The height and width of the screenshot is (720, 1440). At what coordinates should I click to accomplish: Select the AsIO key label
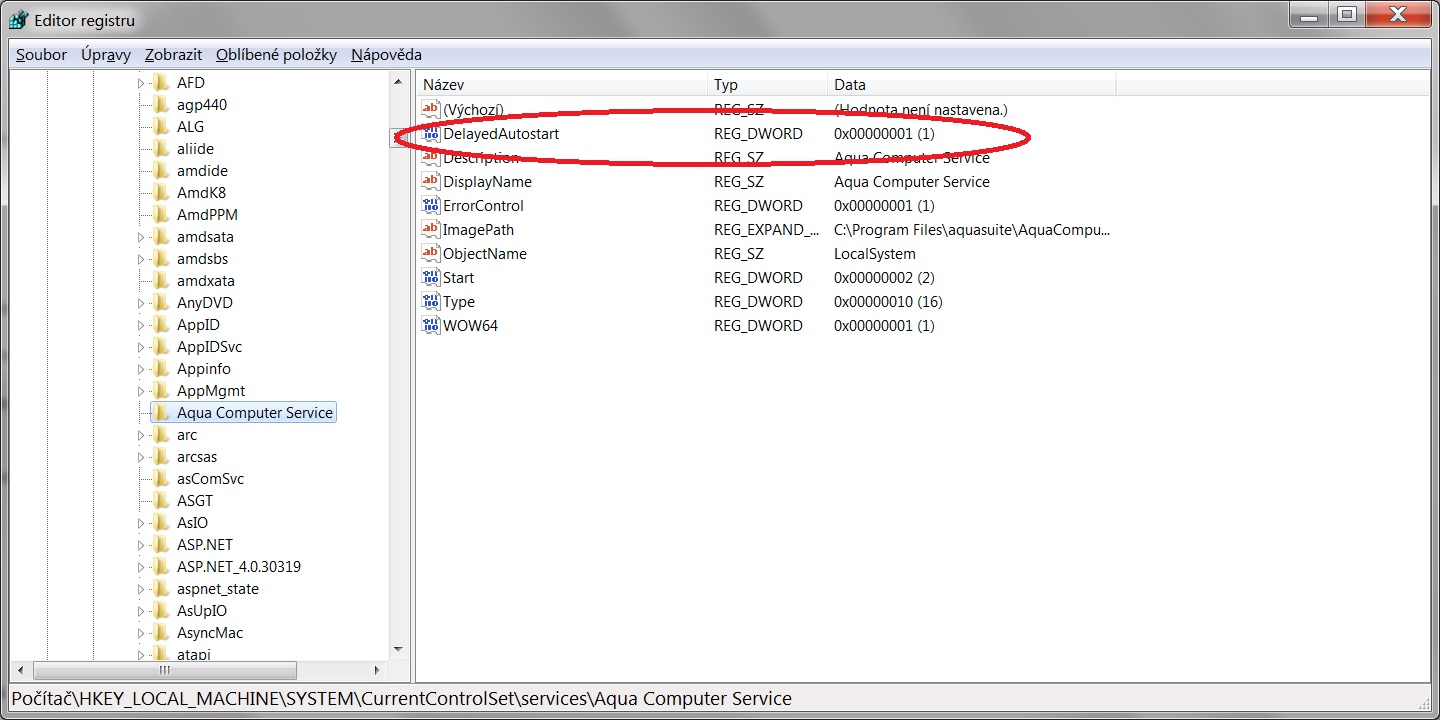point(192,523)
